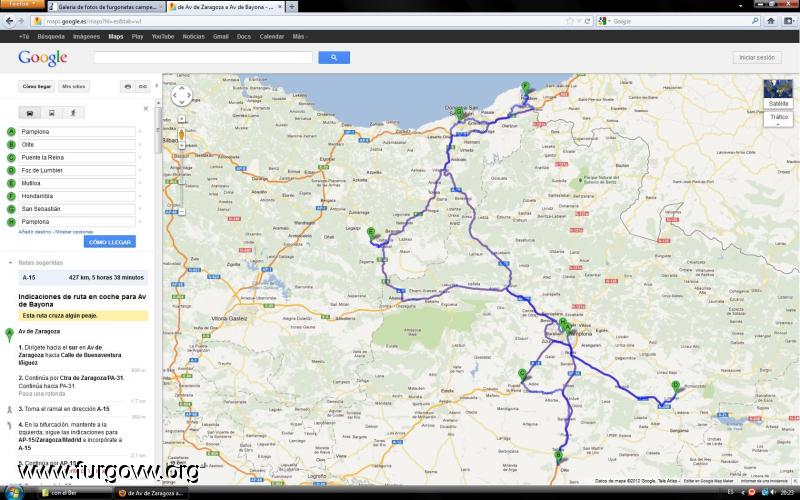Open 'con el Iber' taskbar item
This screenshot has height=500, width=800.
(74, 493)
